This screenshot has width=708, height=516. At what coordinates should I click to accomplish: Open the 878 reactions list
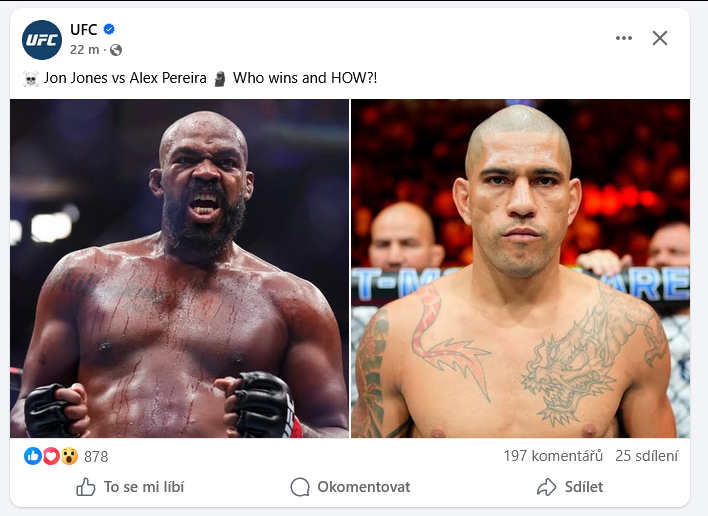point(96,456)
